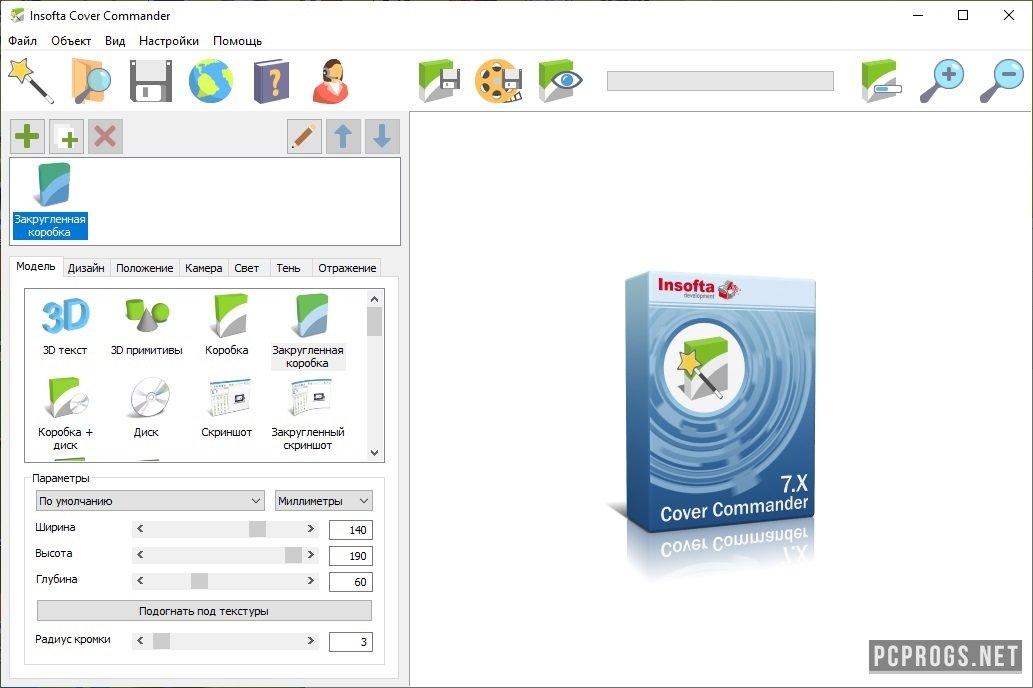The width and height of the screenshot is (1033, 688).
Task: Open the По умолчанию preset dropdown
Action: pyautogui.click(x=149, y=501)
